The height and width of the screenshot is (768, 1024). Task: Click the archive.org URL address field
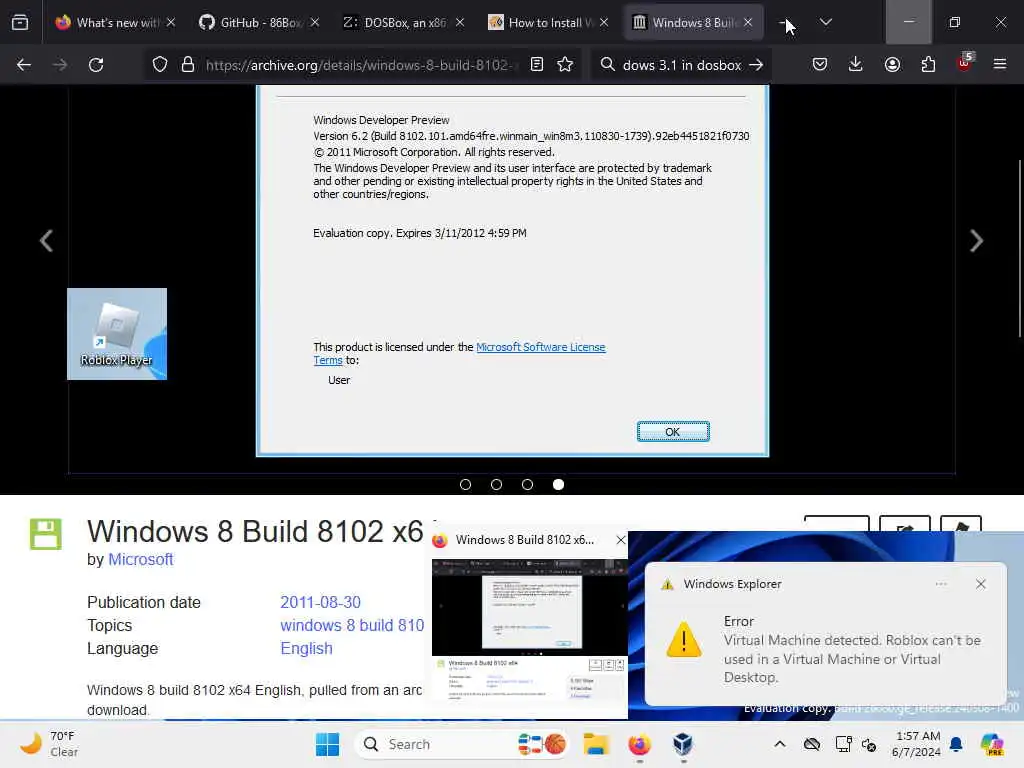[x=362, y=65]
